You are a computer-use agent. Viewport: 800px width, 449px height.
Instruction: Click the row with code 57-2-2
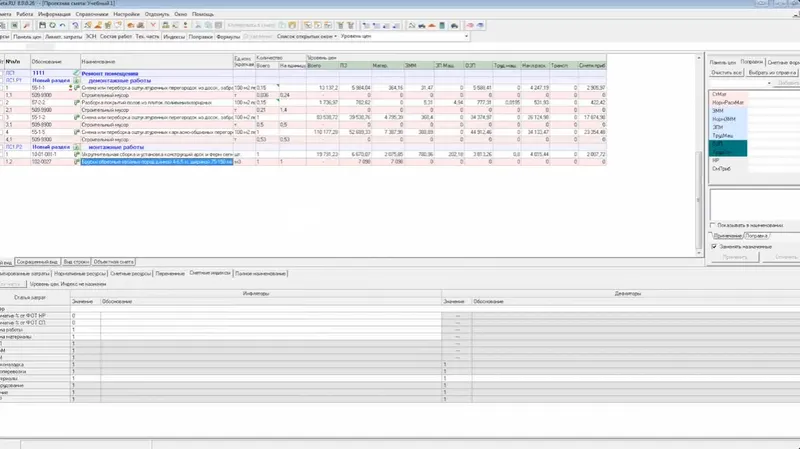(303, 103)
